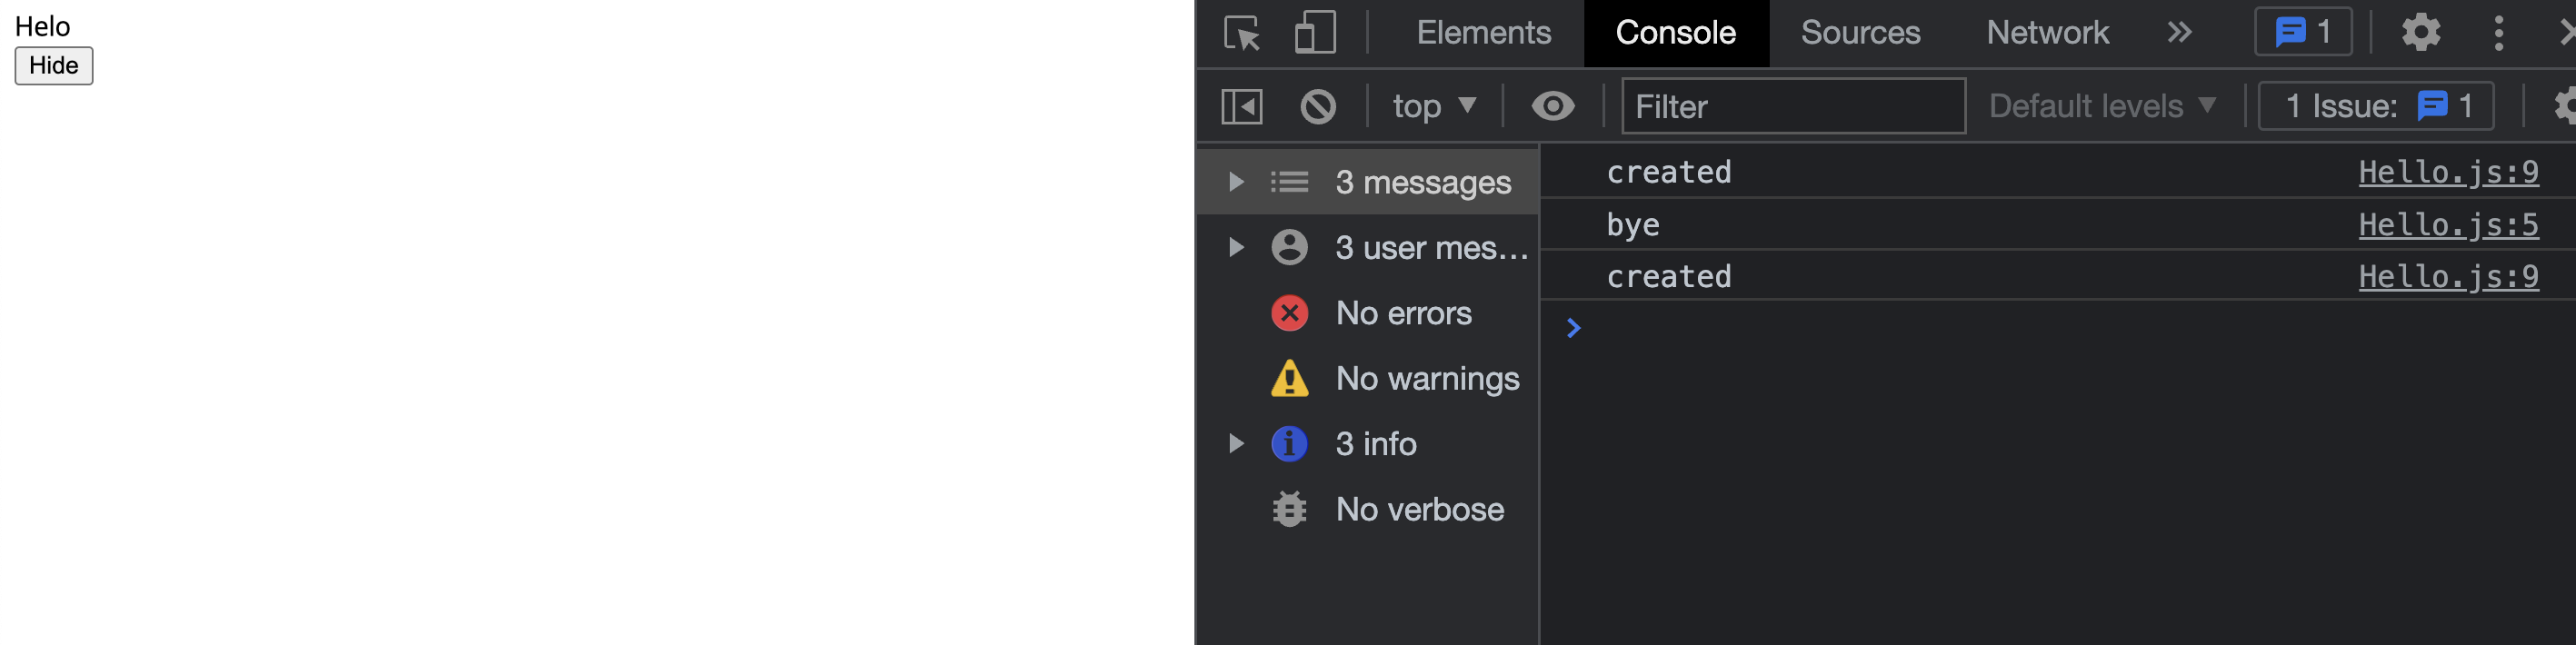Switch to the Network tab

tap(2047, 33)
